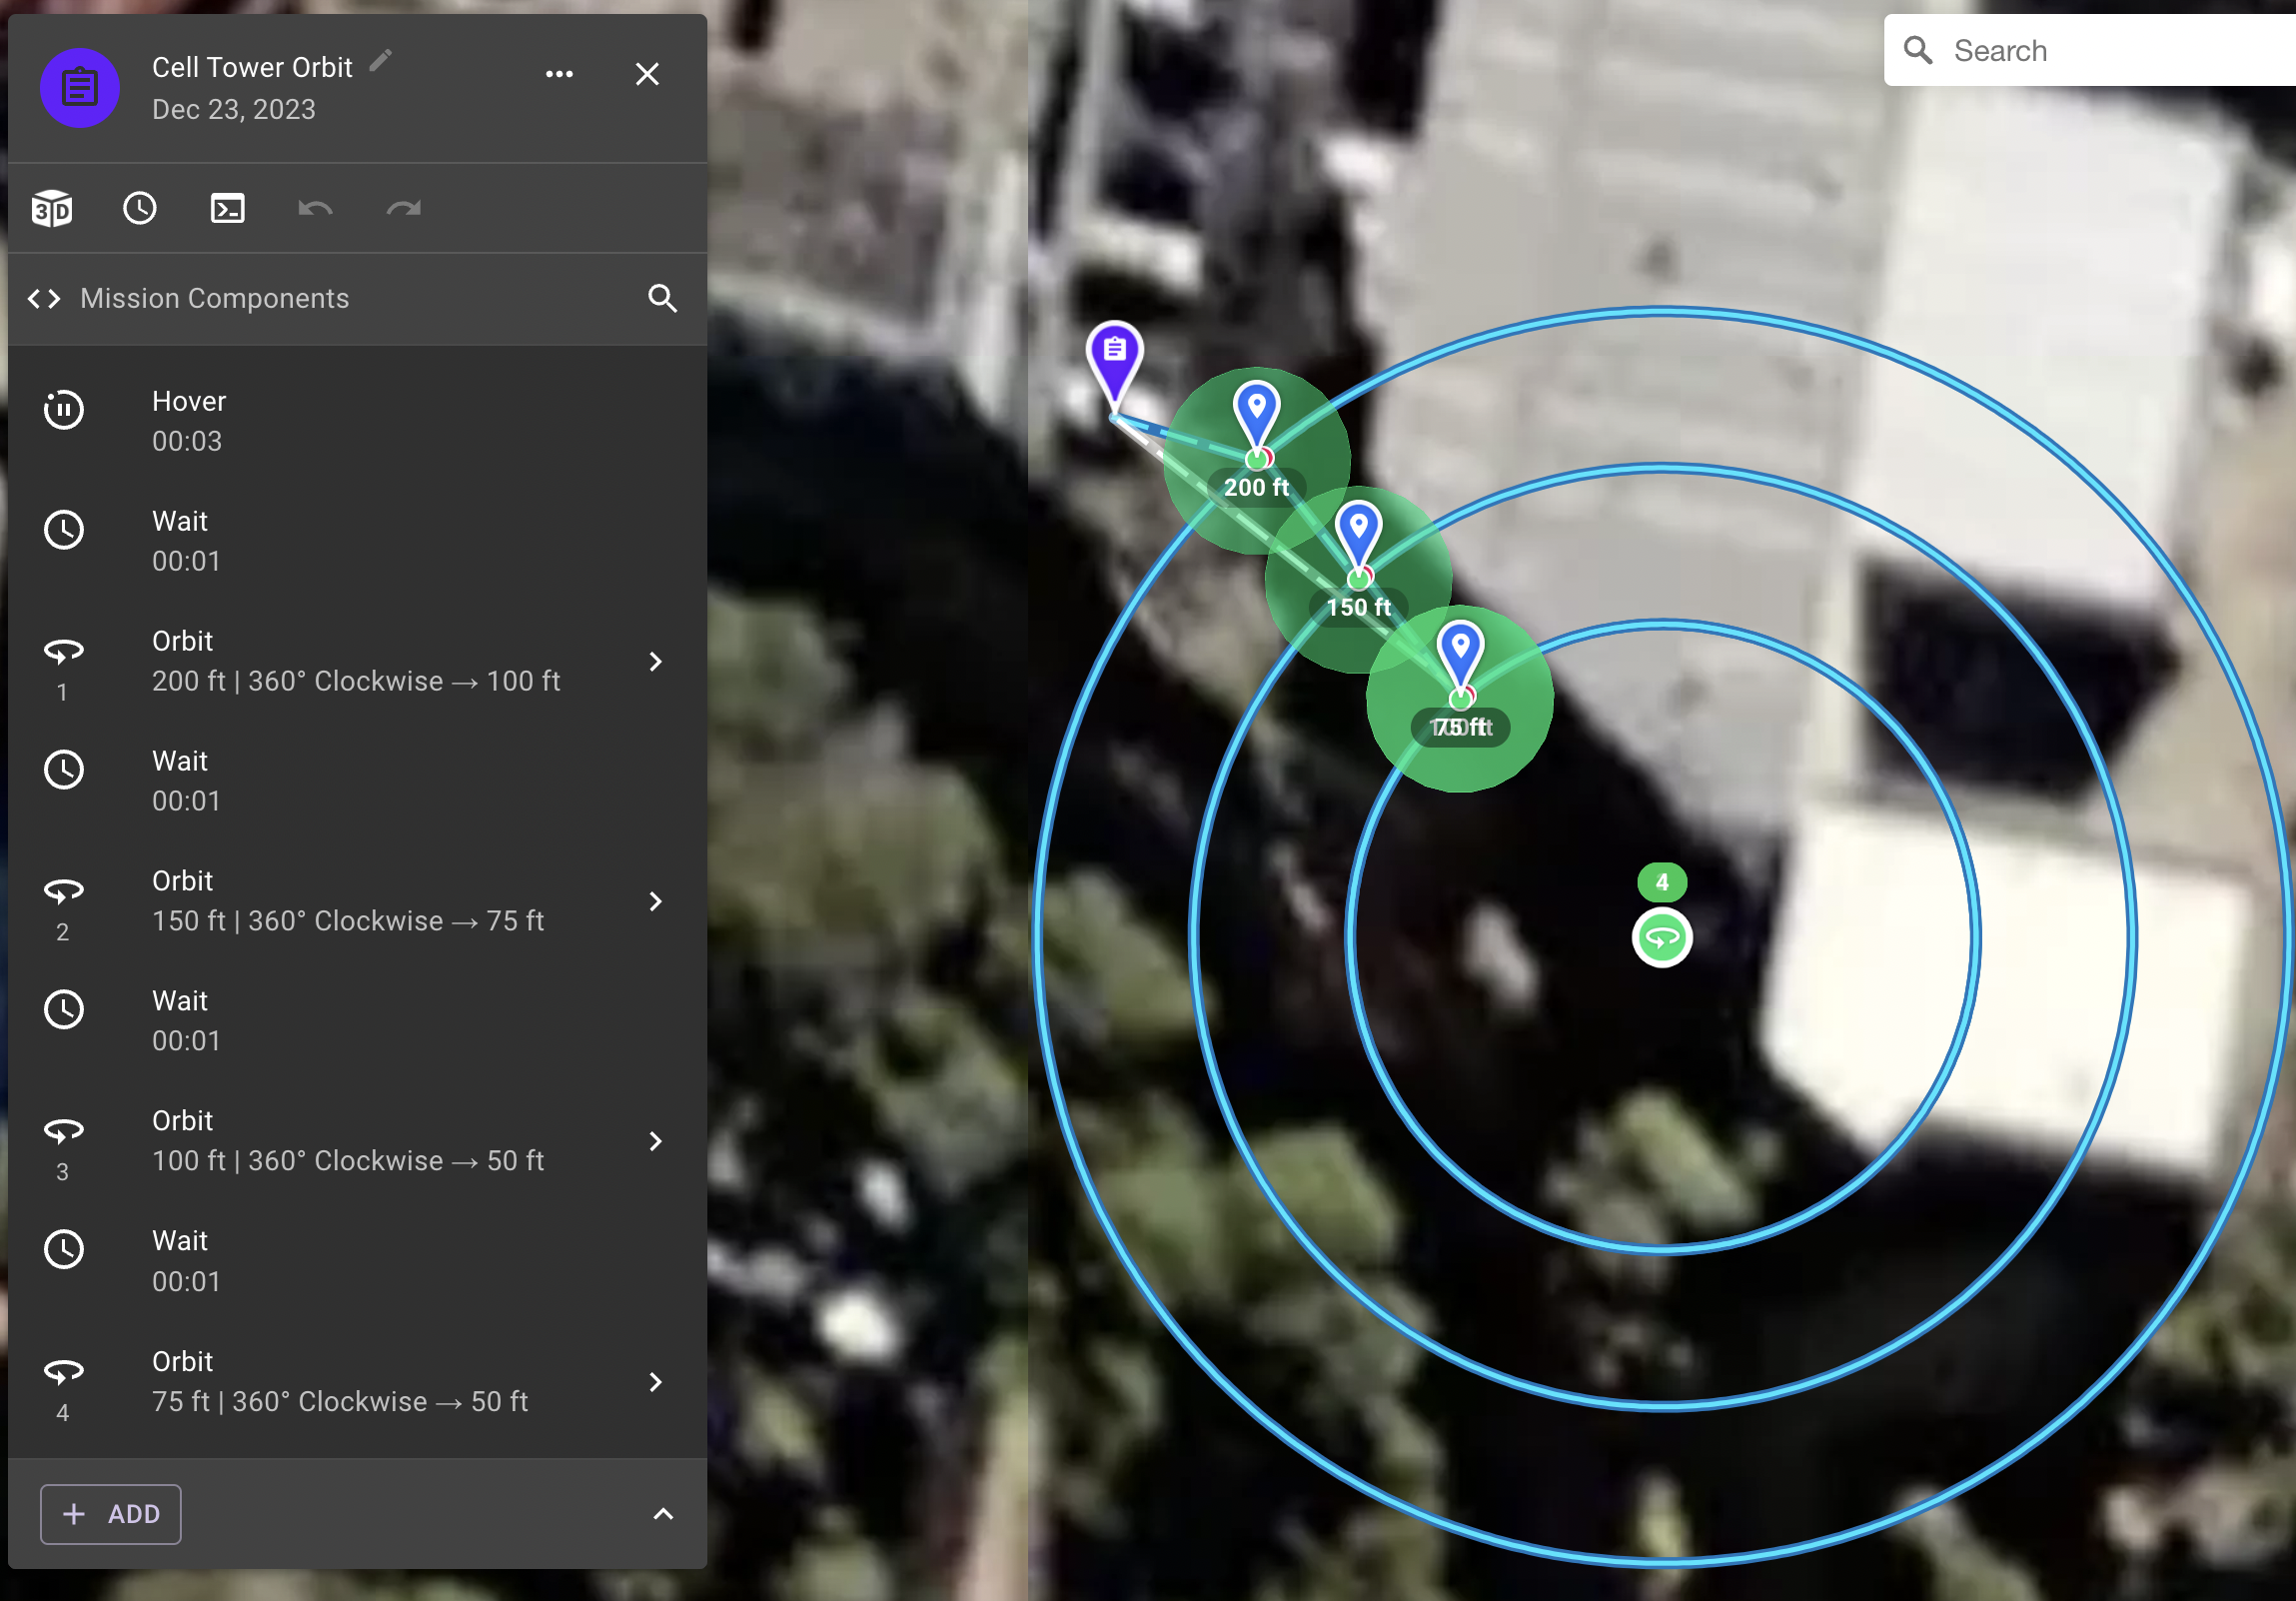The image size is (2296, 1601).
Task: Click the purple mission clipboard icon
Action: coord(80,88)
